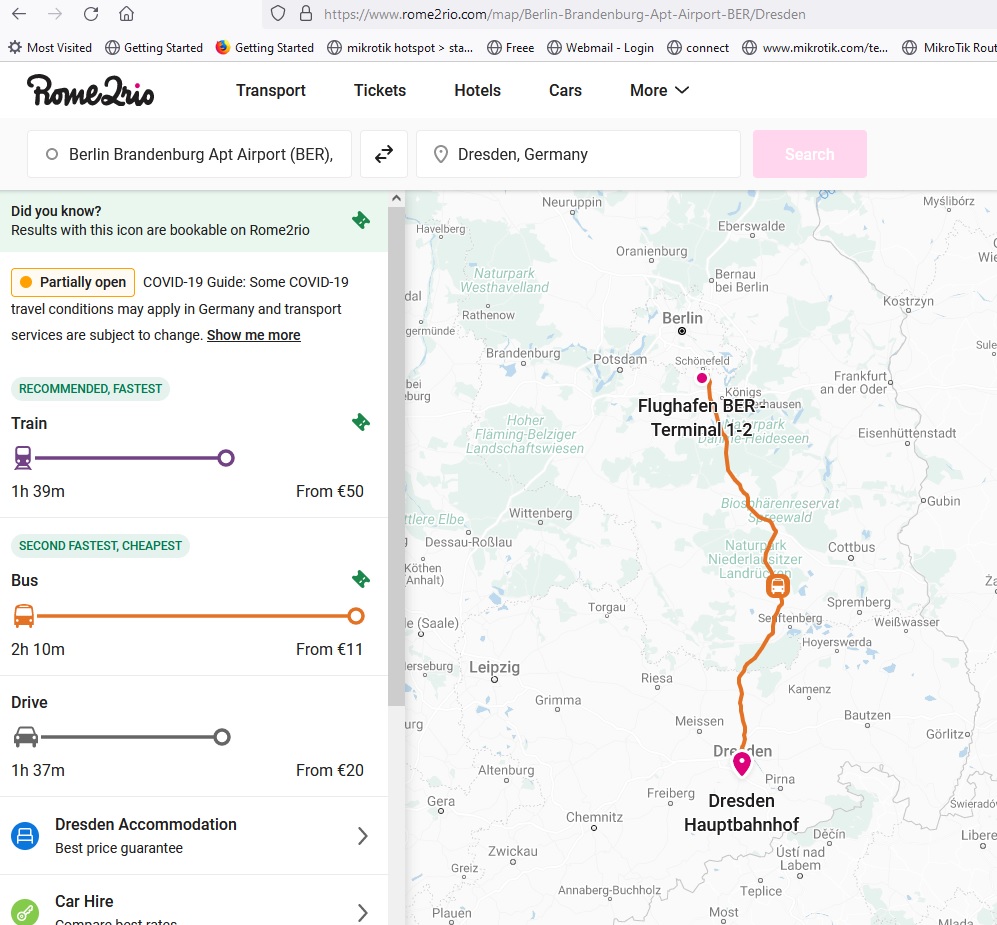
Task: Open the Cars menu item
Action: (x=565, y=90)
